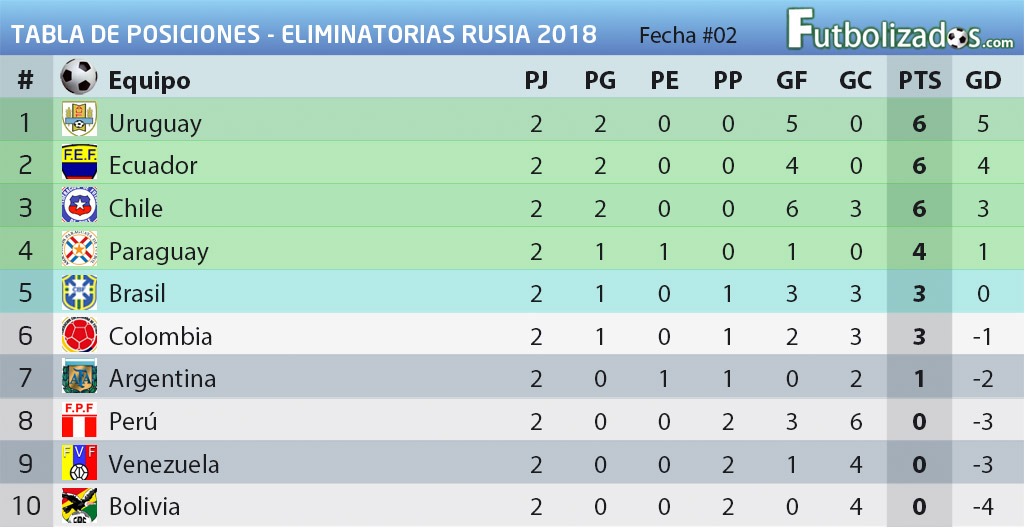Select the Uruguay team name
Screen dimensions: 1024x529
tap(155, 123)
